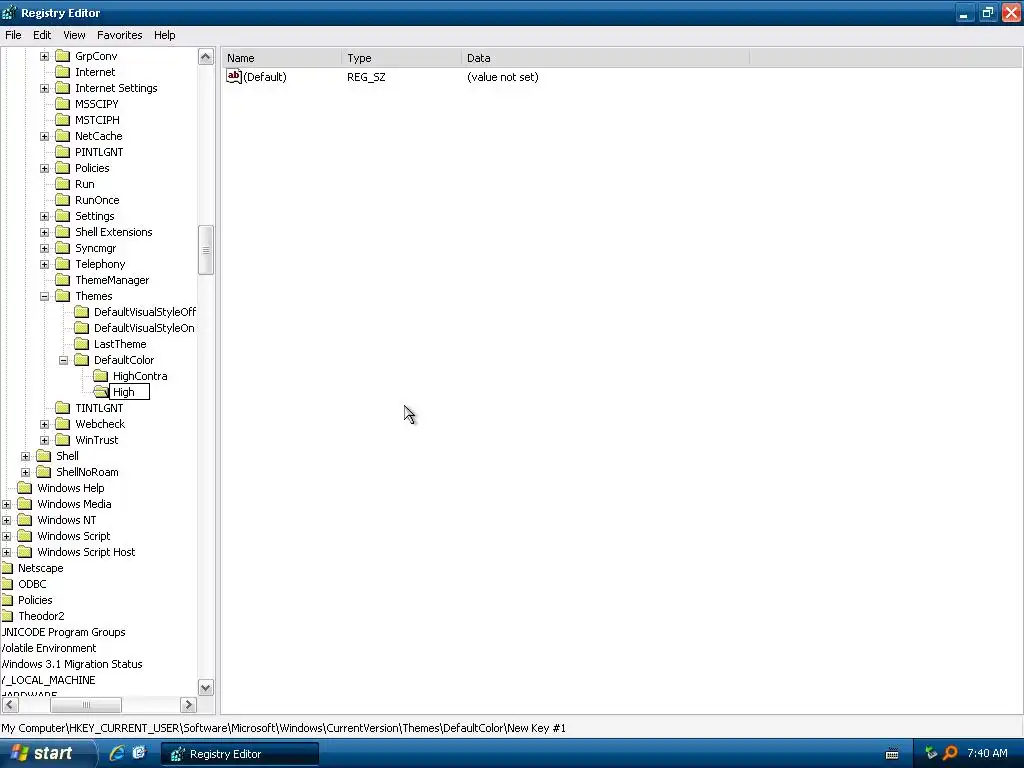The width and height of the screenshot is (1024, 768).
Task: Collapse the Themes key
Action: (x=44, y=296)
